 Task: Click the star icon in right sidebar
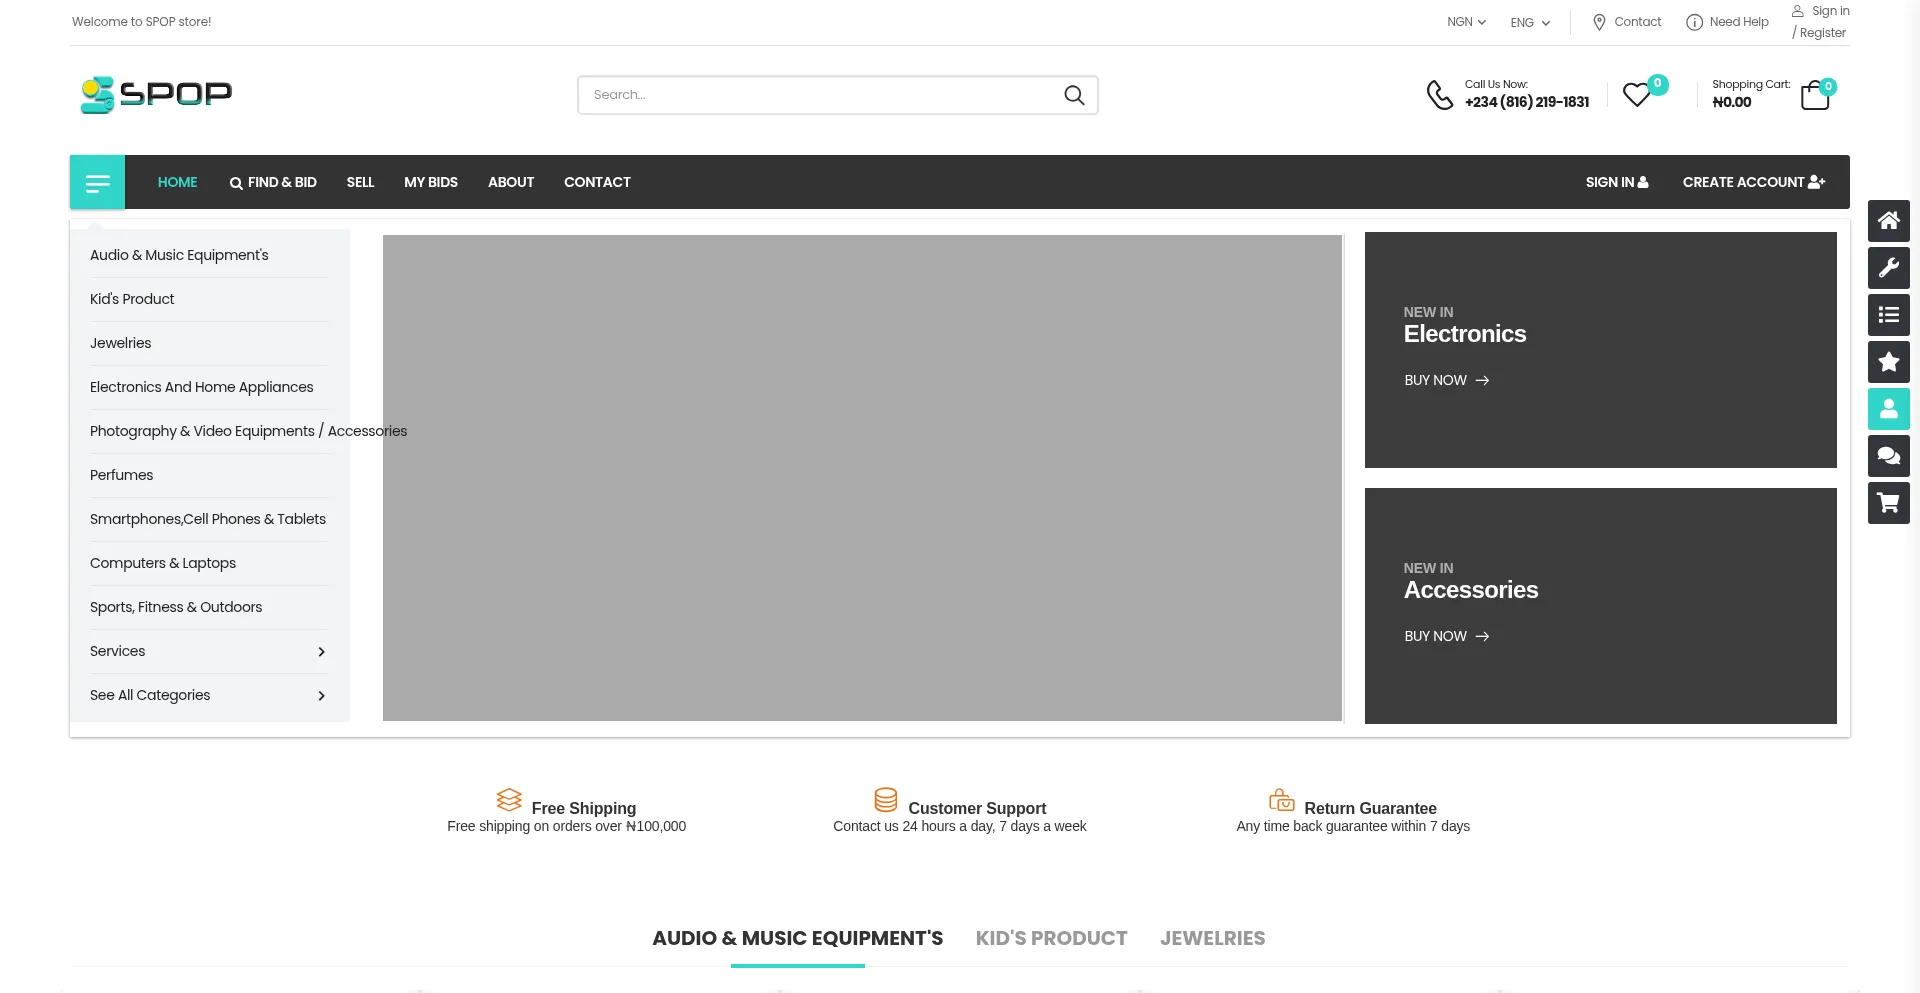click(1888, 362)
